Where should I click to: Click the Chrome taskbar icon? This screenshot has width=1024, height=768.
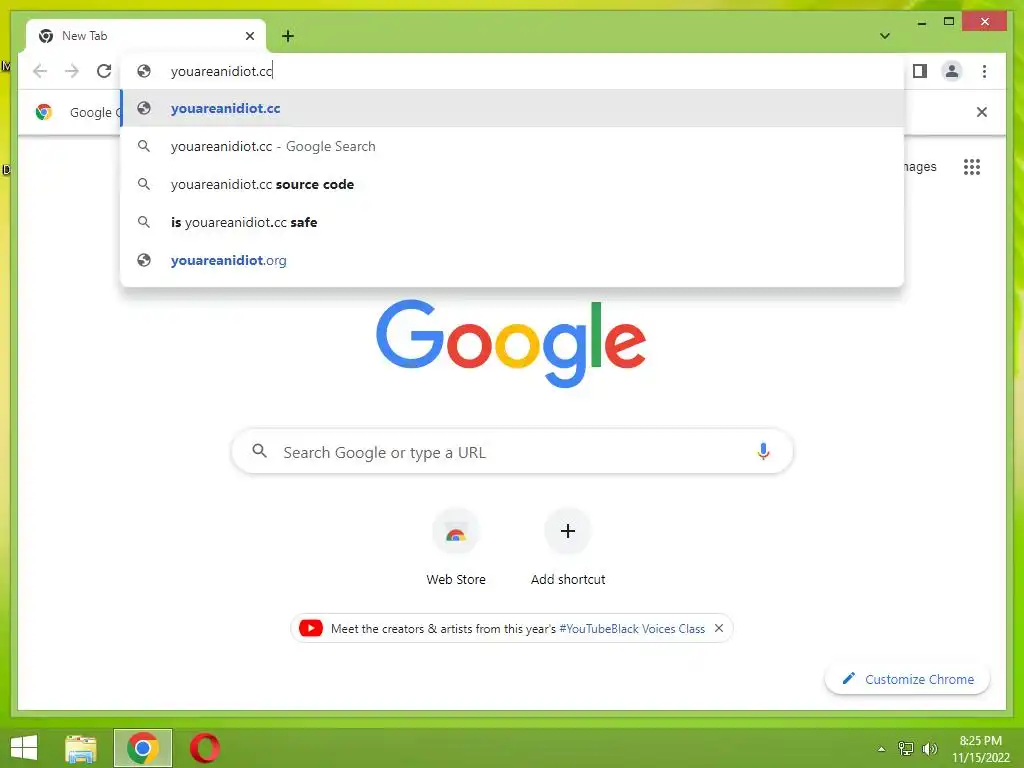(143, 748)
